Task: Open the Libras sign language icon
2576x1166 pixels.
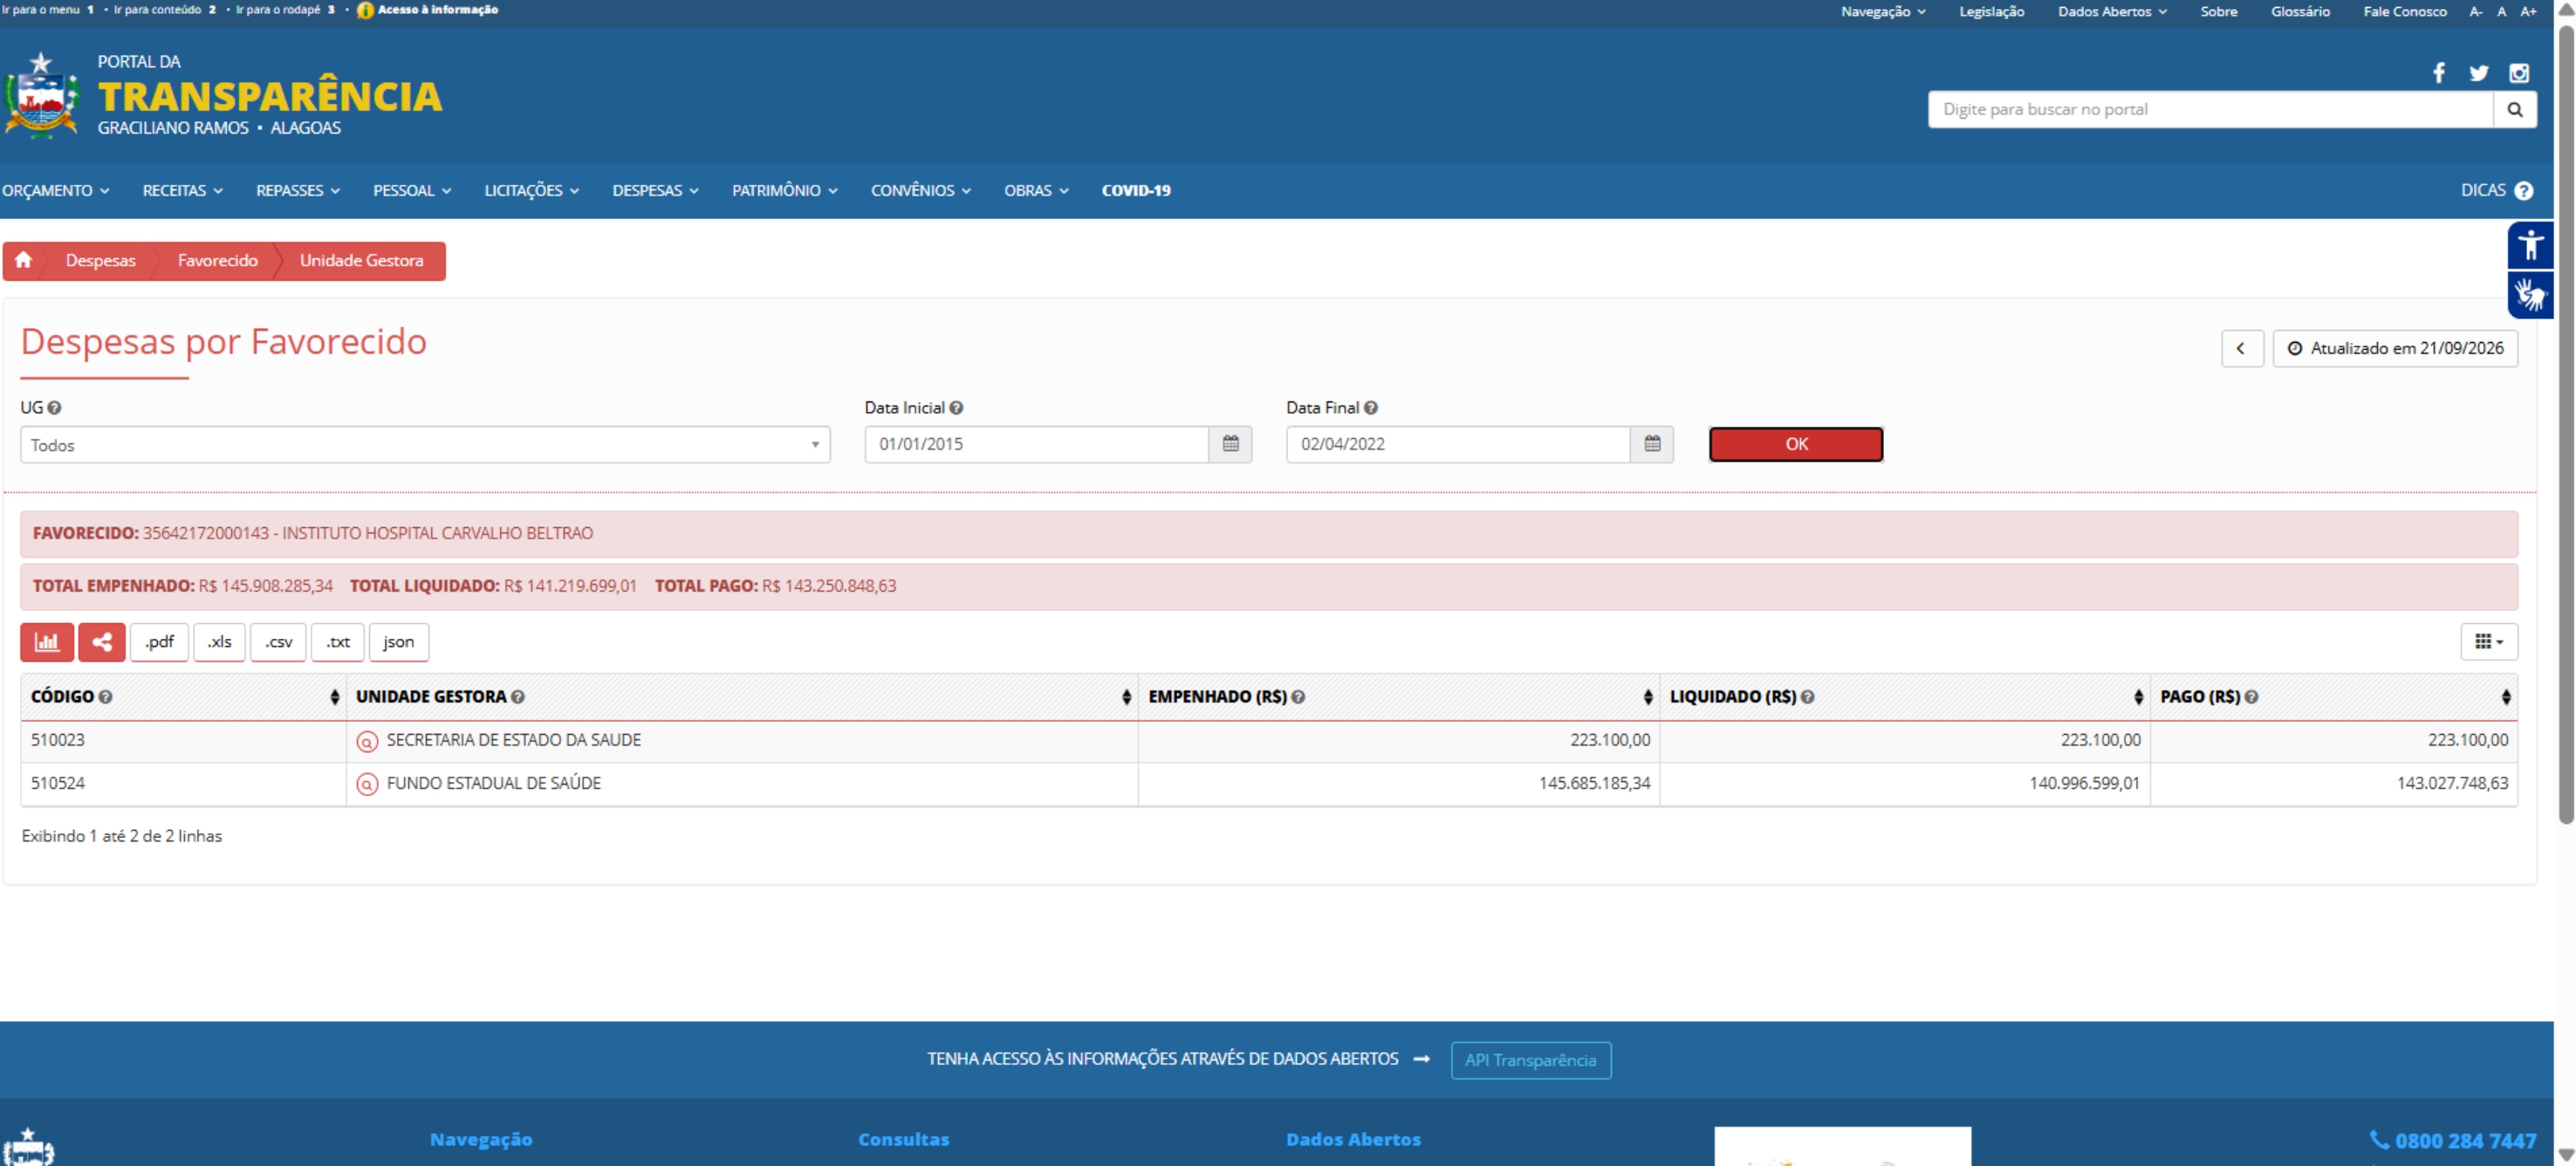Action: click(x=2530, y=295)
